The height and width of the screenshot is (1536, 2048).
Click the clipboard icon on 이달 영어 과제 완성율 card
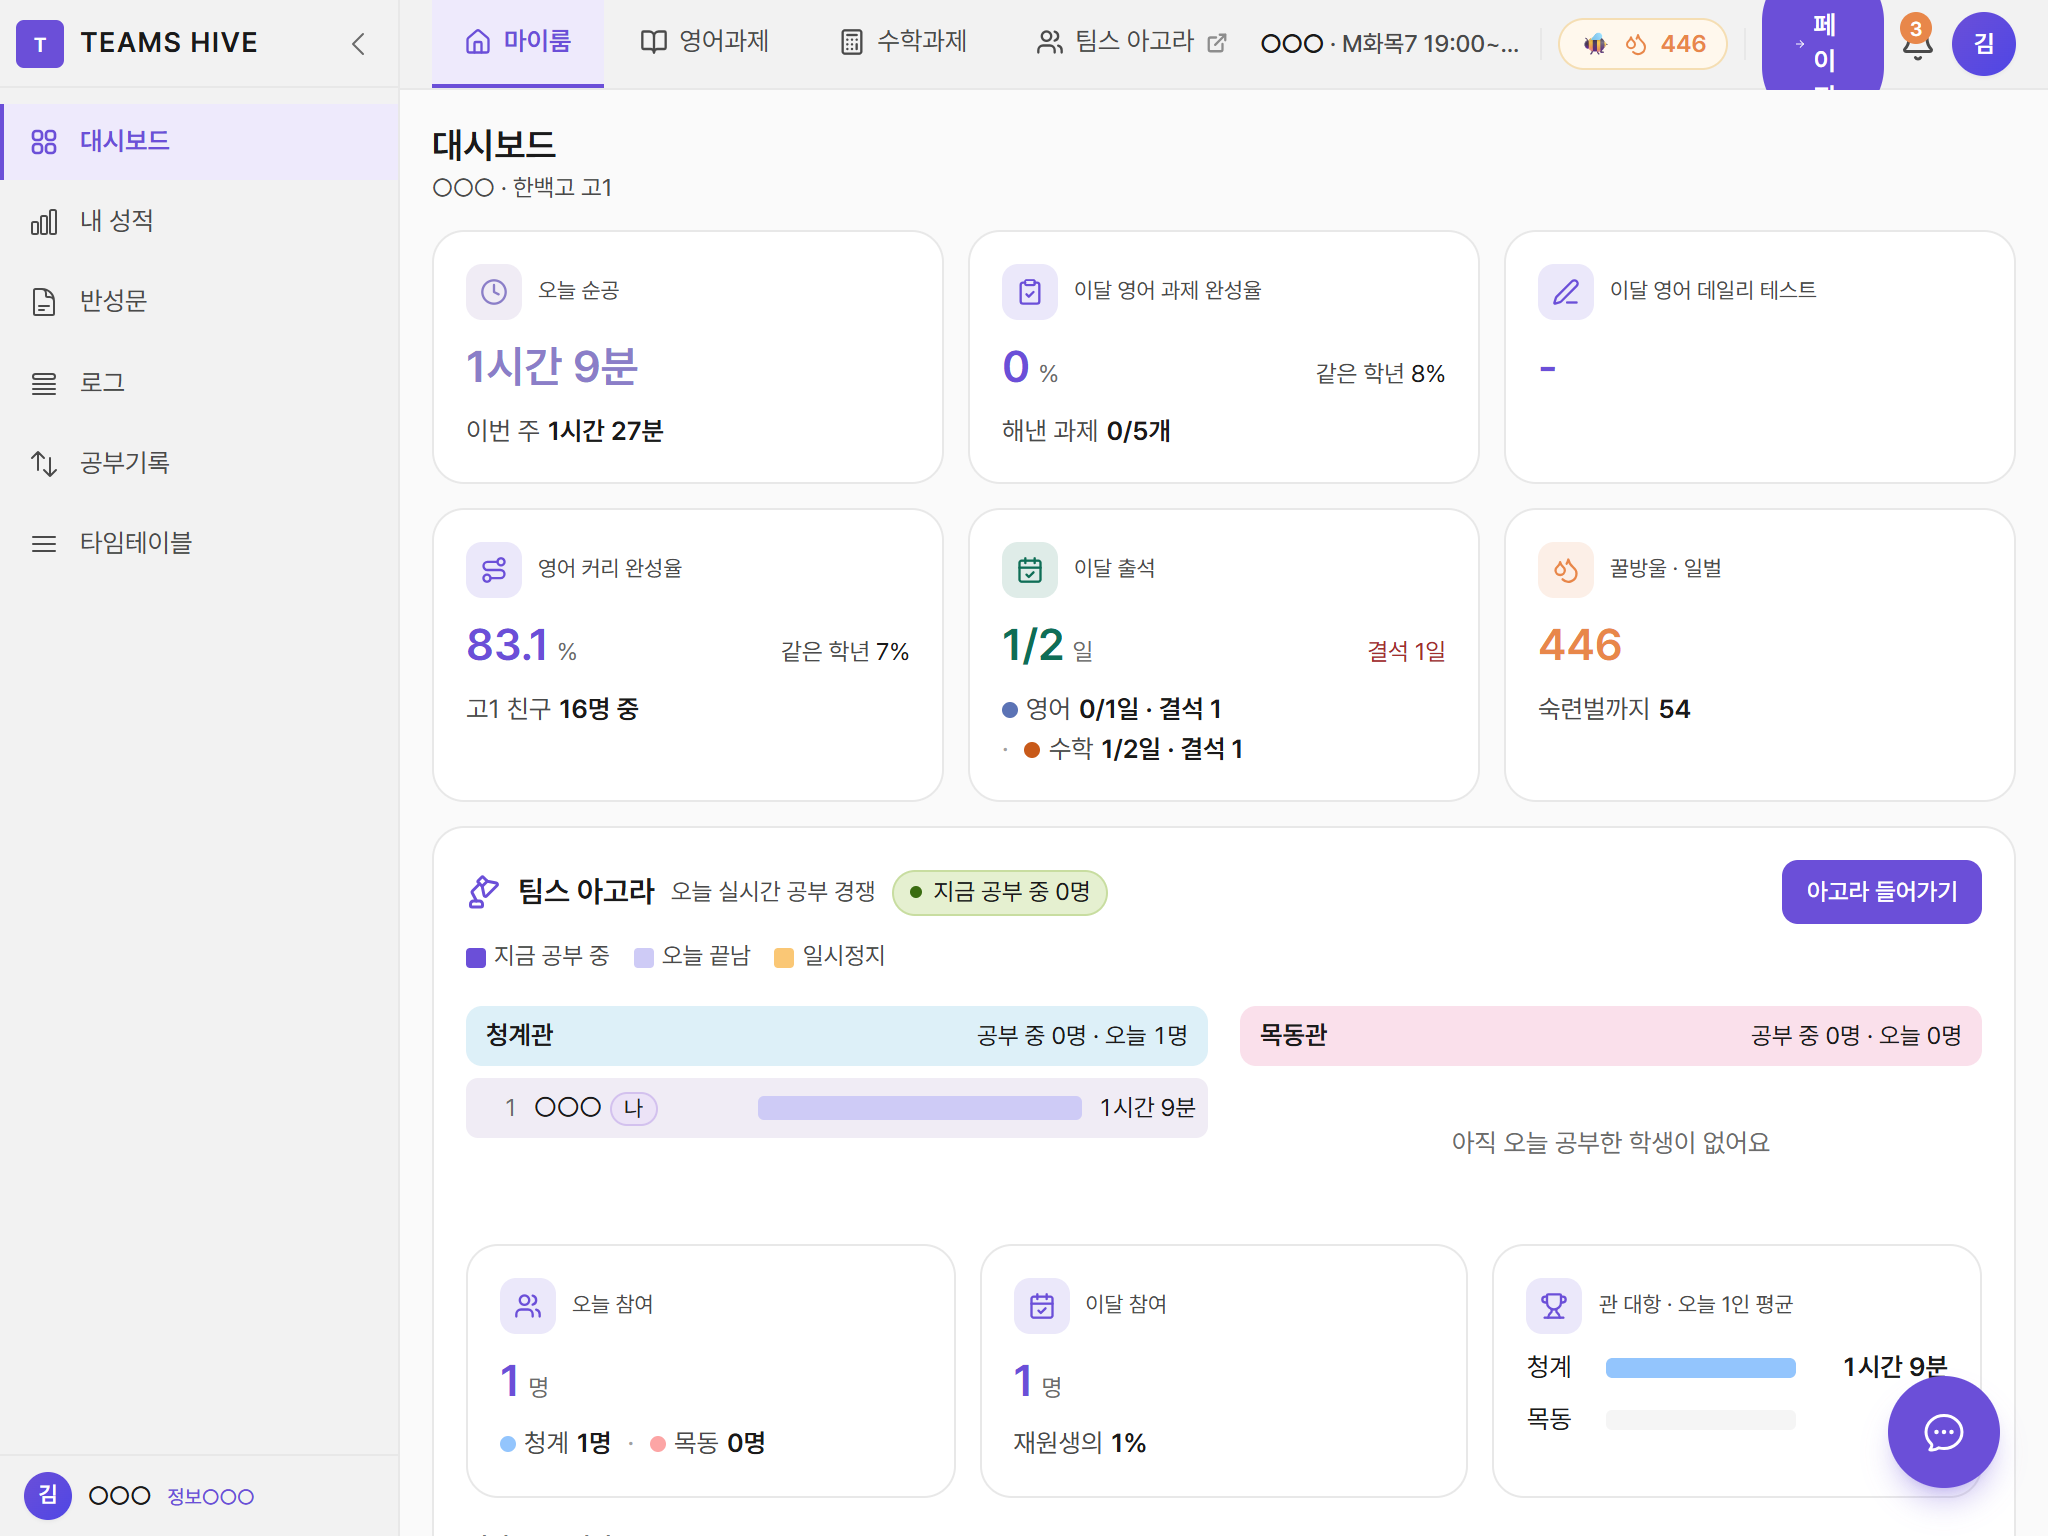pyautogui.click(x=1030, y=292)
